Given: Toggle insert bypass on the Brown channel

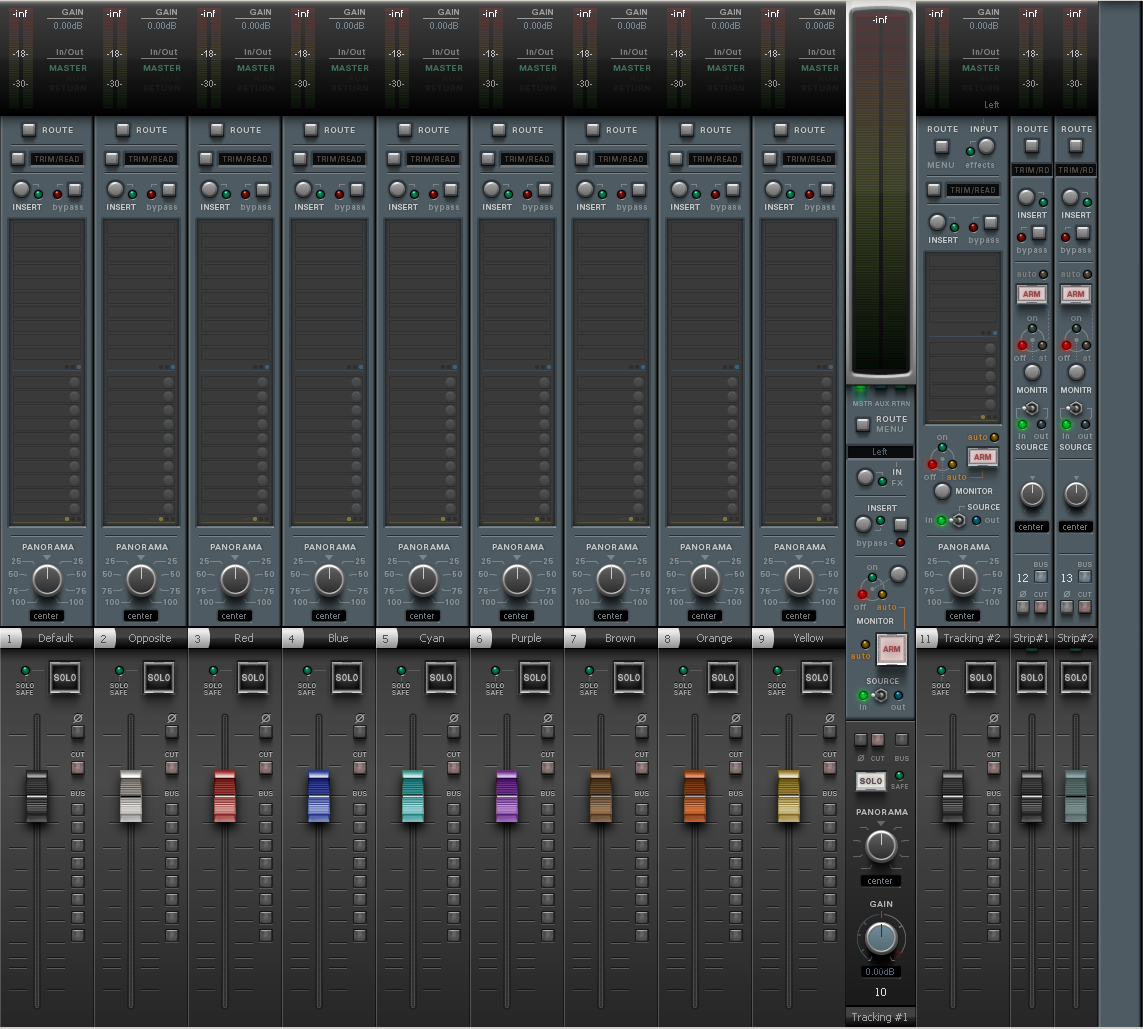Looking at the screenshot, I should click(x=639, y=190).
